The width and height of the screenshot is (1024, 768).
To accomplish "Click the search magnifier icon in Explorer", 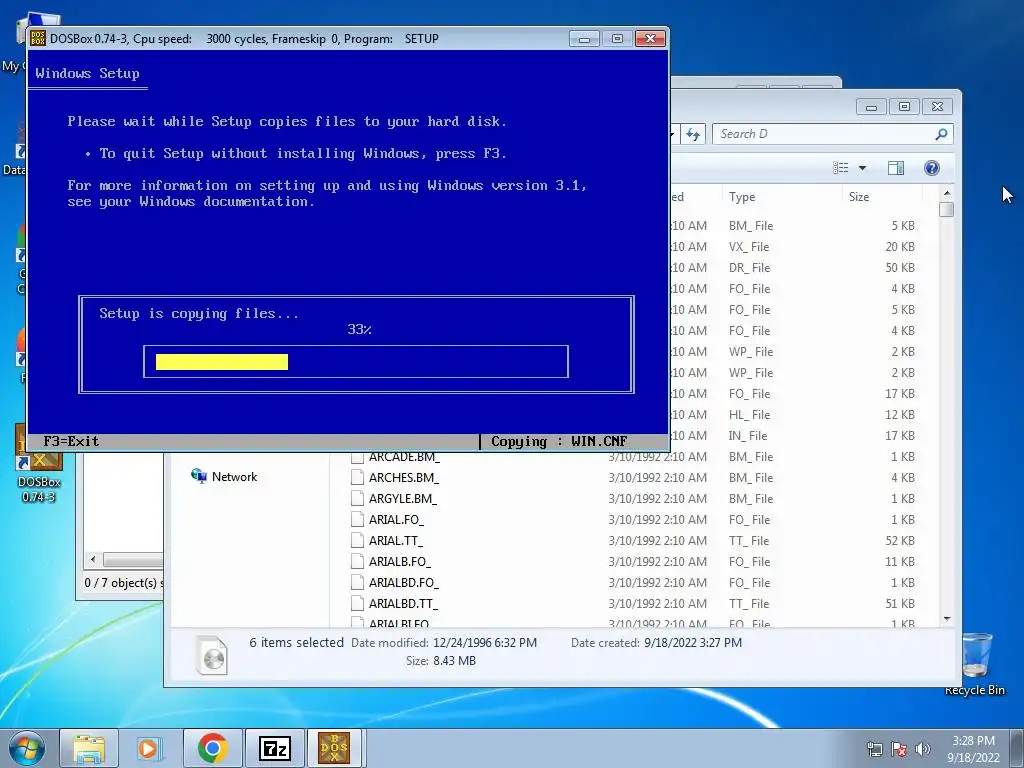I will [941, 135].
